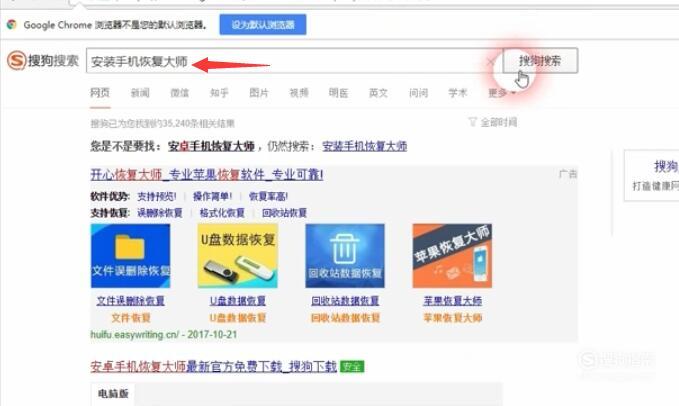Open the 图片 tab
The height and width of the screenshot is (406, 679).
259,93
